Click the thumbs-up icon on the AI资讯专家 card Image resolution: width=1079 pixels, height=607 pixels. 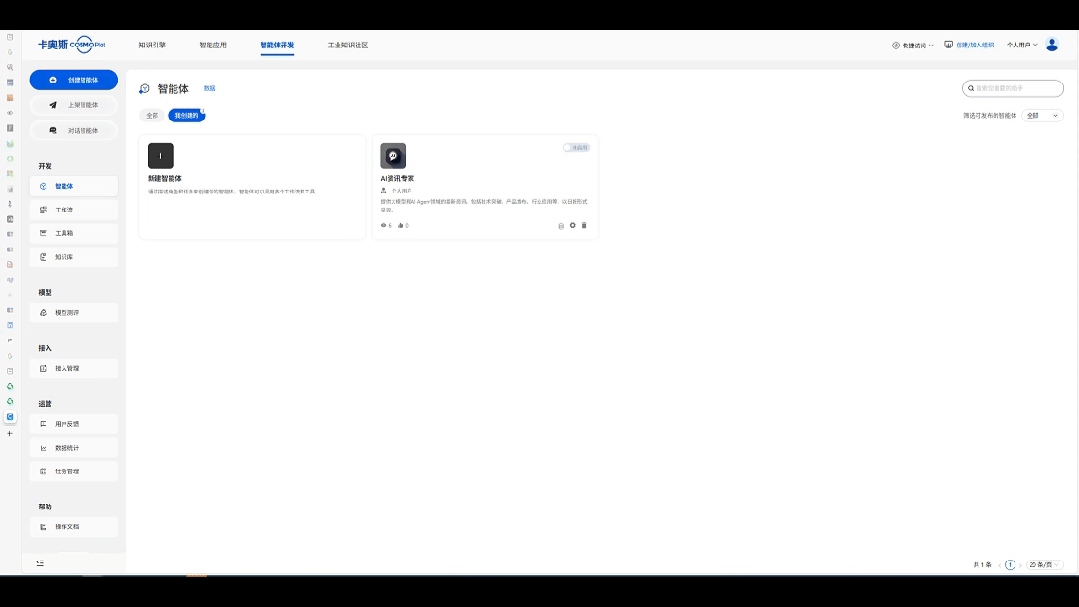pyautogui.click(x=400, y=225)
